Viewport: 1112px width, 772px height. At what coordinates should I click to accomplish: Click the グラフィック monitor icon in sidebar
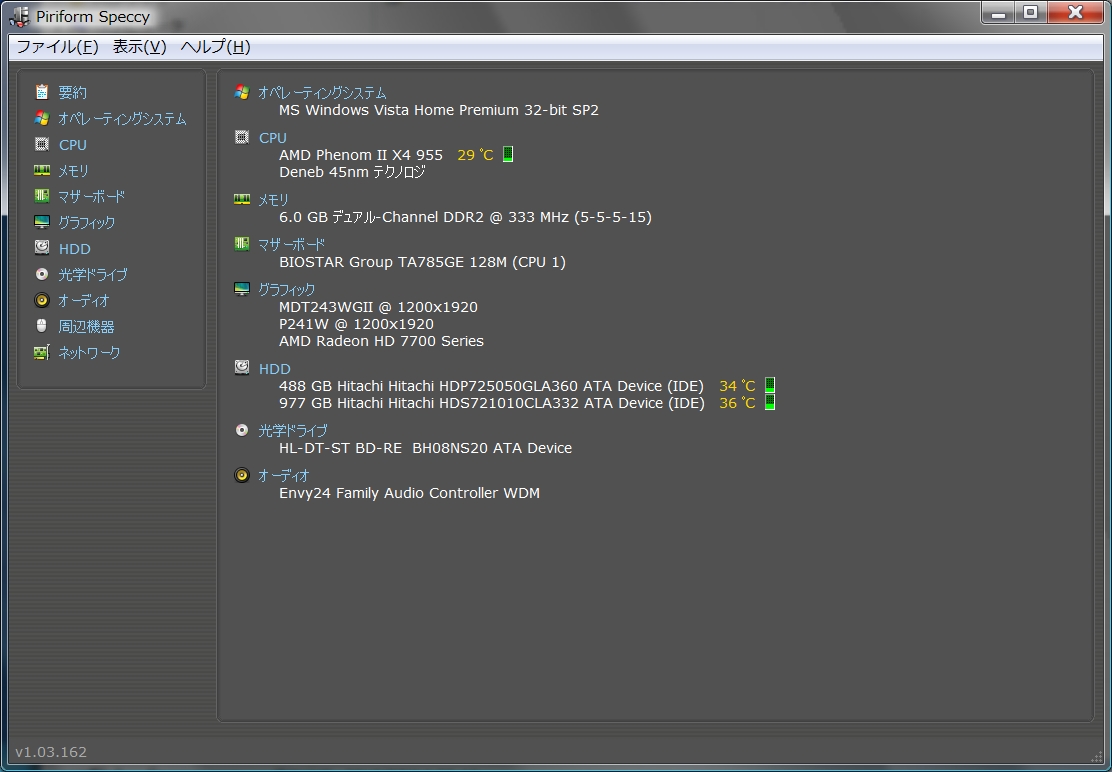tap(42, 222)
